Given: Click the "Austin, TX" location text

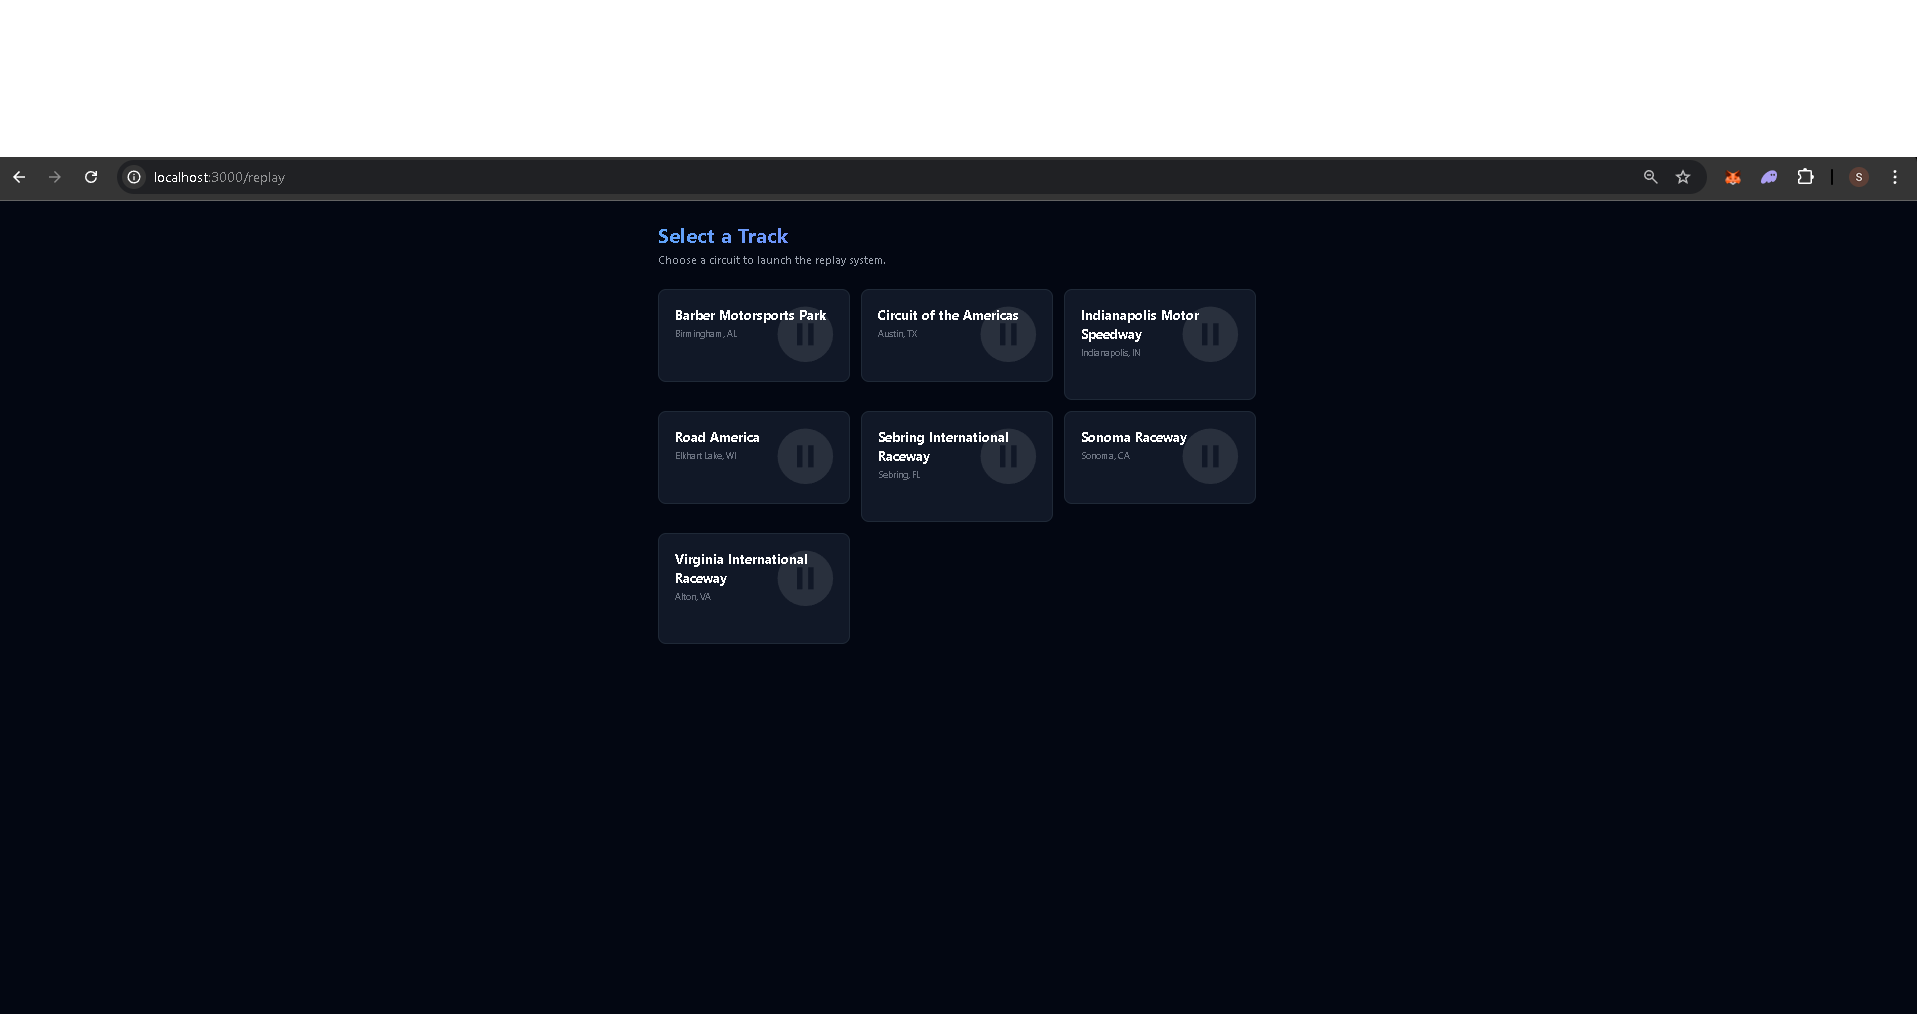Looking at the screenshot, I should click(897, 334).
